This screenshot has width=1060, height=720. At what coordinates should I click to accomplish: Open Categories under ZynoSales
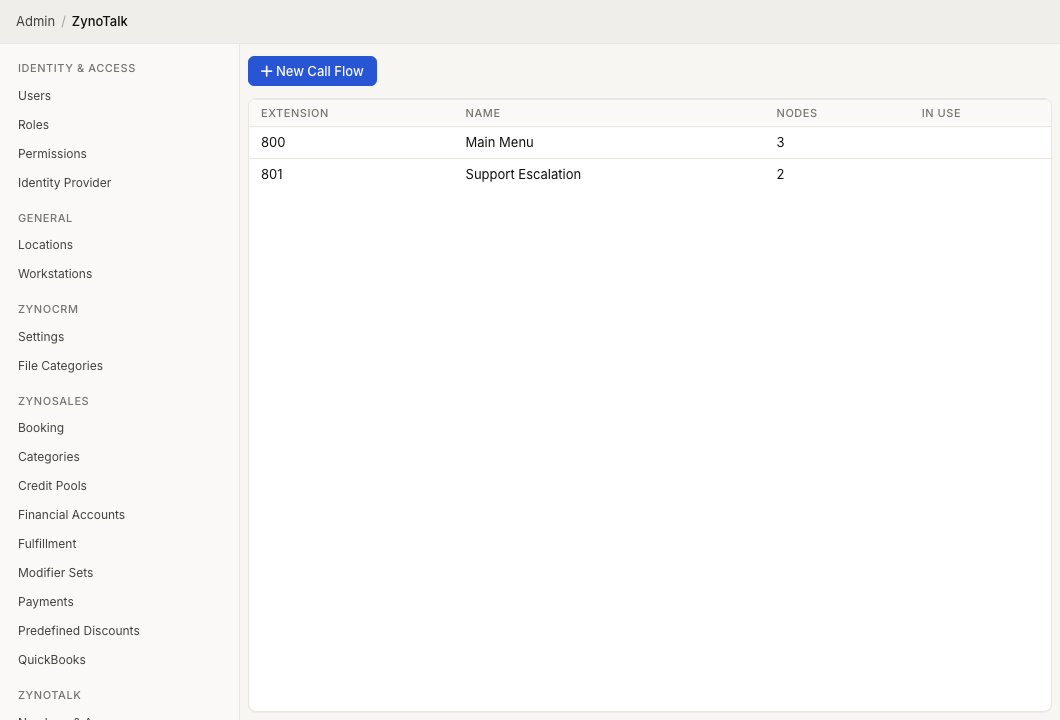pyautogui.click(x=49, y=457)
